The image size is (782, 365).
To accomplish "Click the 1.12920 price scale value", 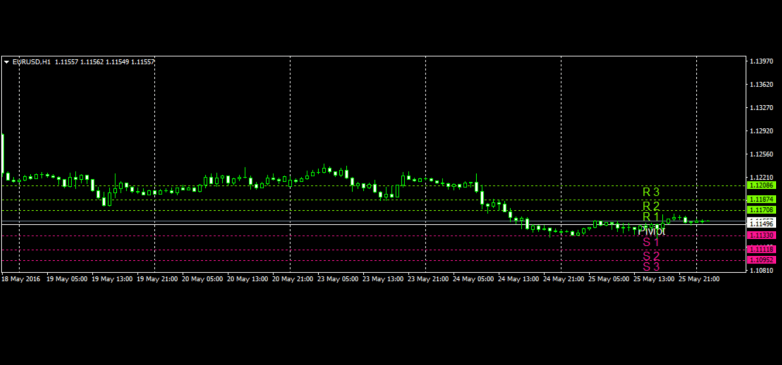I will pyautogui.click(x=761, y=131).
